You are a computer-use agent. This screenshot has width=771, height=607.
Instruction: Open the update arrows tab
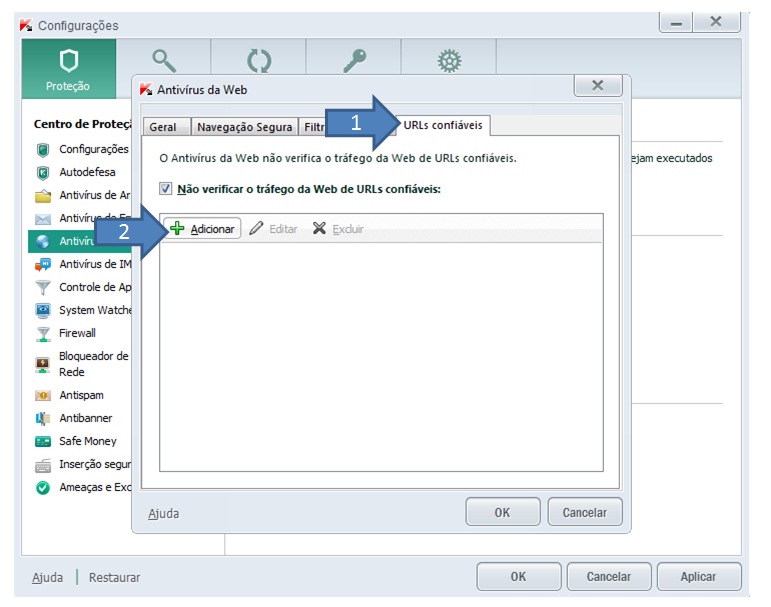(x=259, y=61)
